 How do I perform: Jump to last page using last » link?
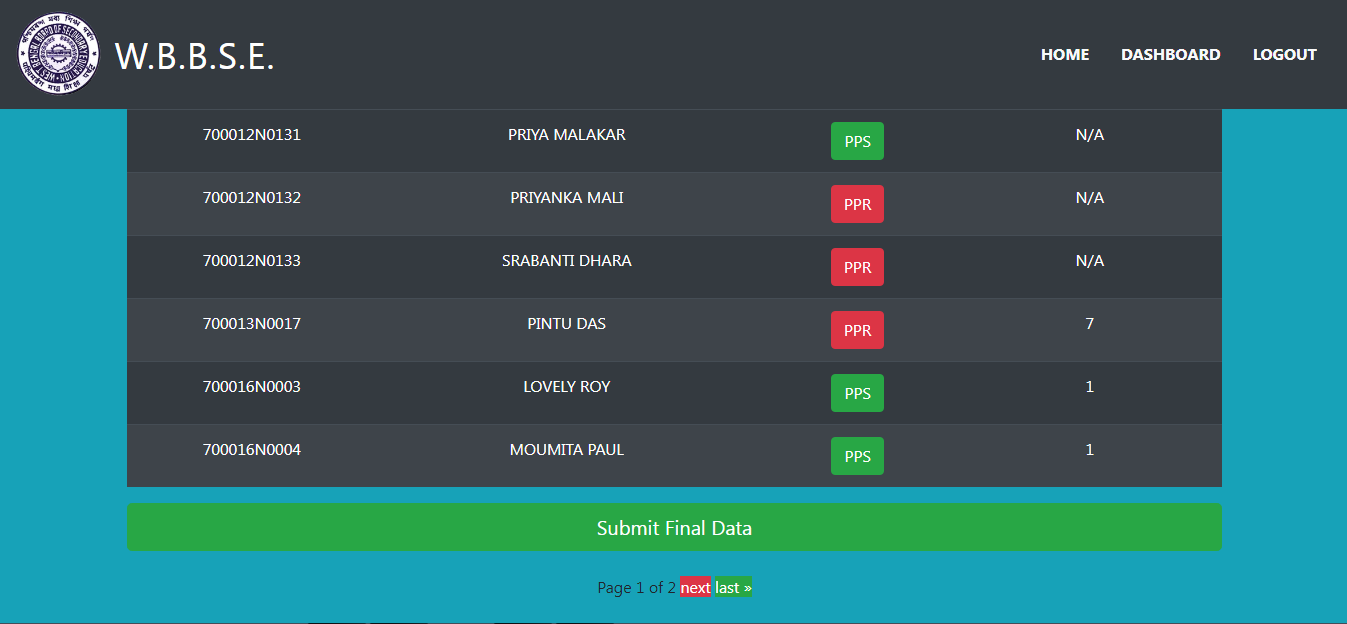[733, 587]
